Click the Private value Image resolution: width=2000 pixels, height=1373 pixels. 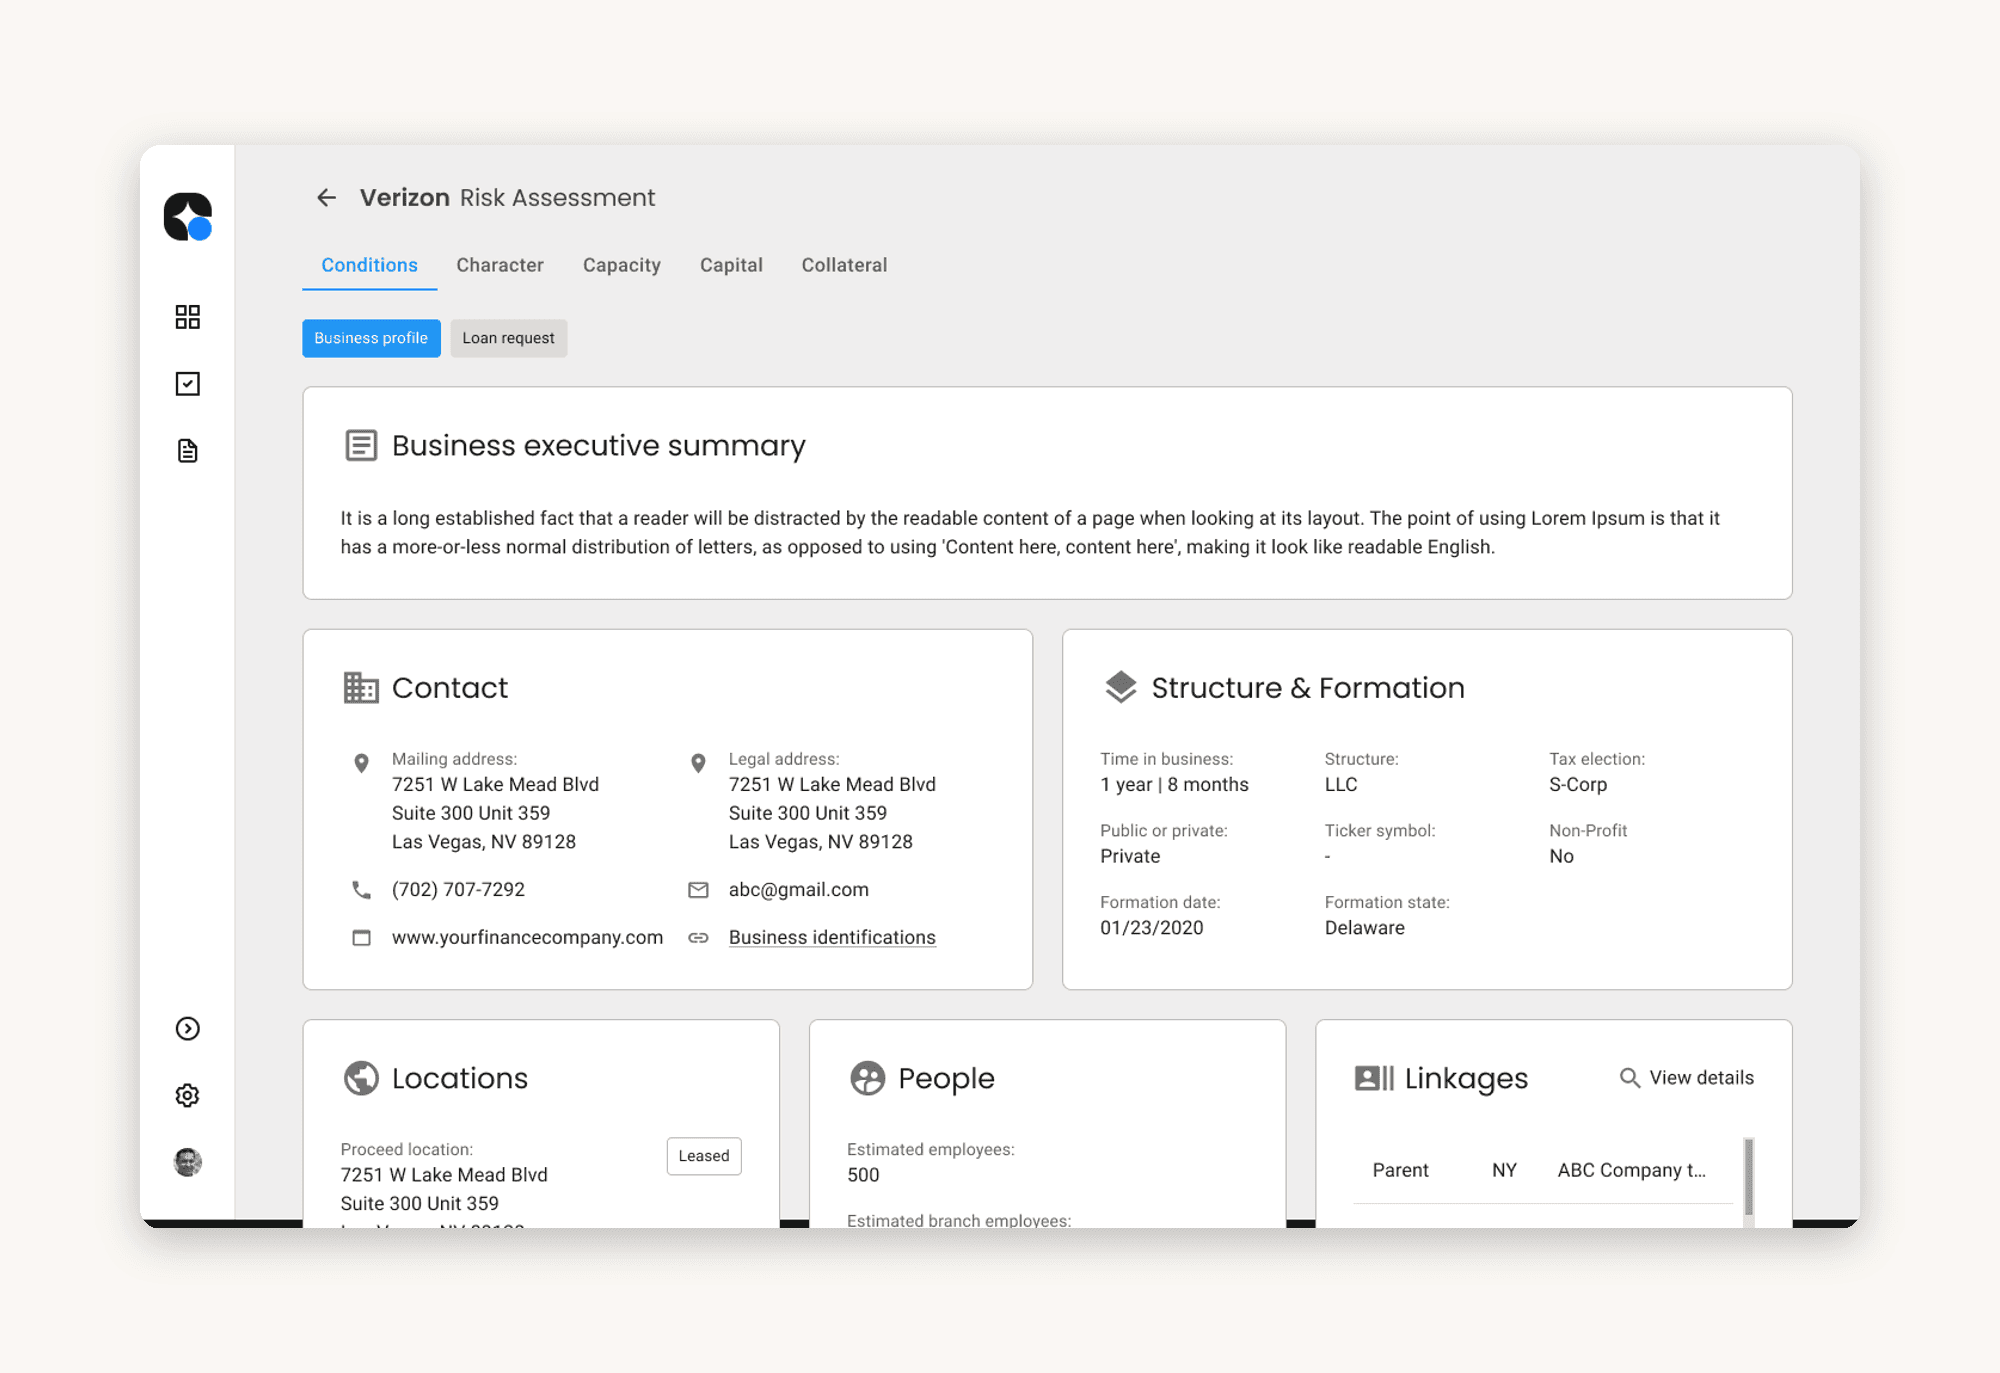coord(1130,857)
